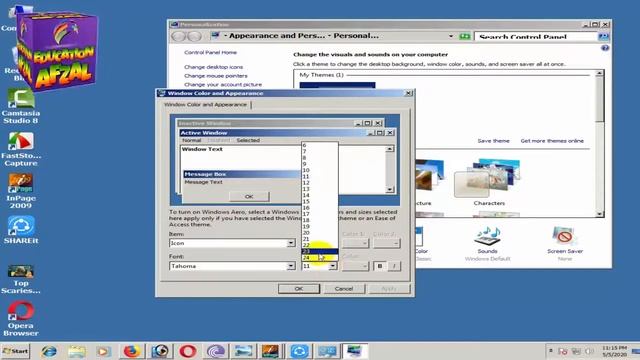Choose size 8 from the font size list

[x=320, y=158]
